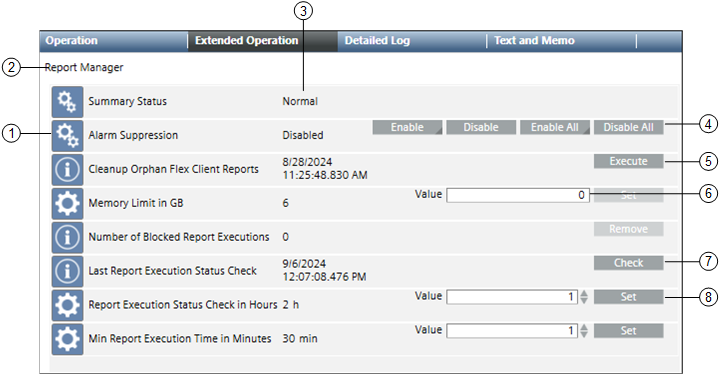The height and width of the screenshot is (374, 720).
Task: Click Enable for Alarm Suppression
Action: (x=407, y=127)
